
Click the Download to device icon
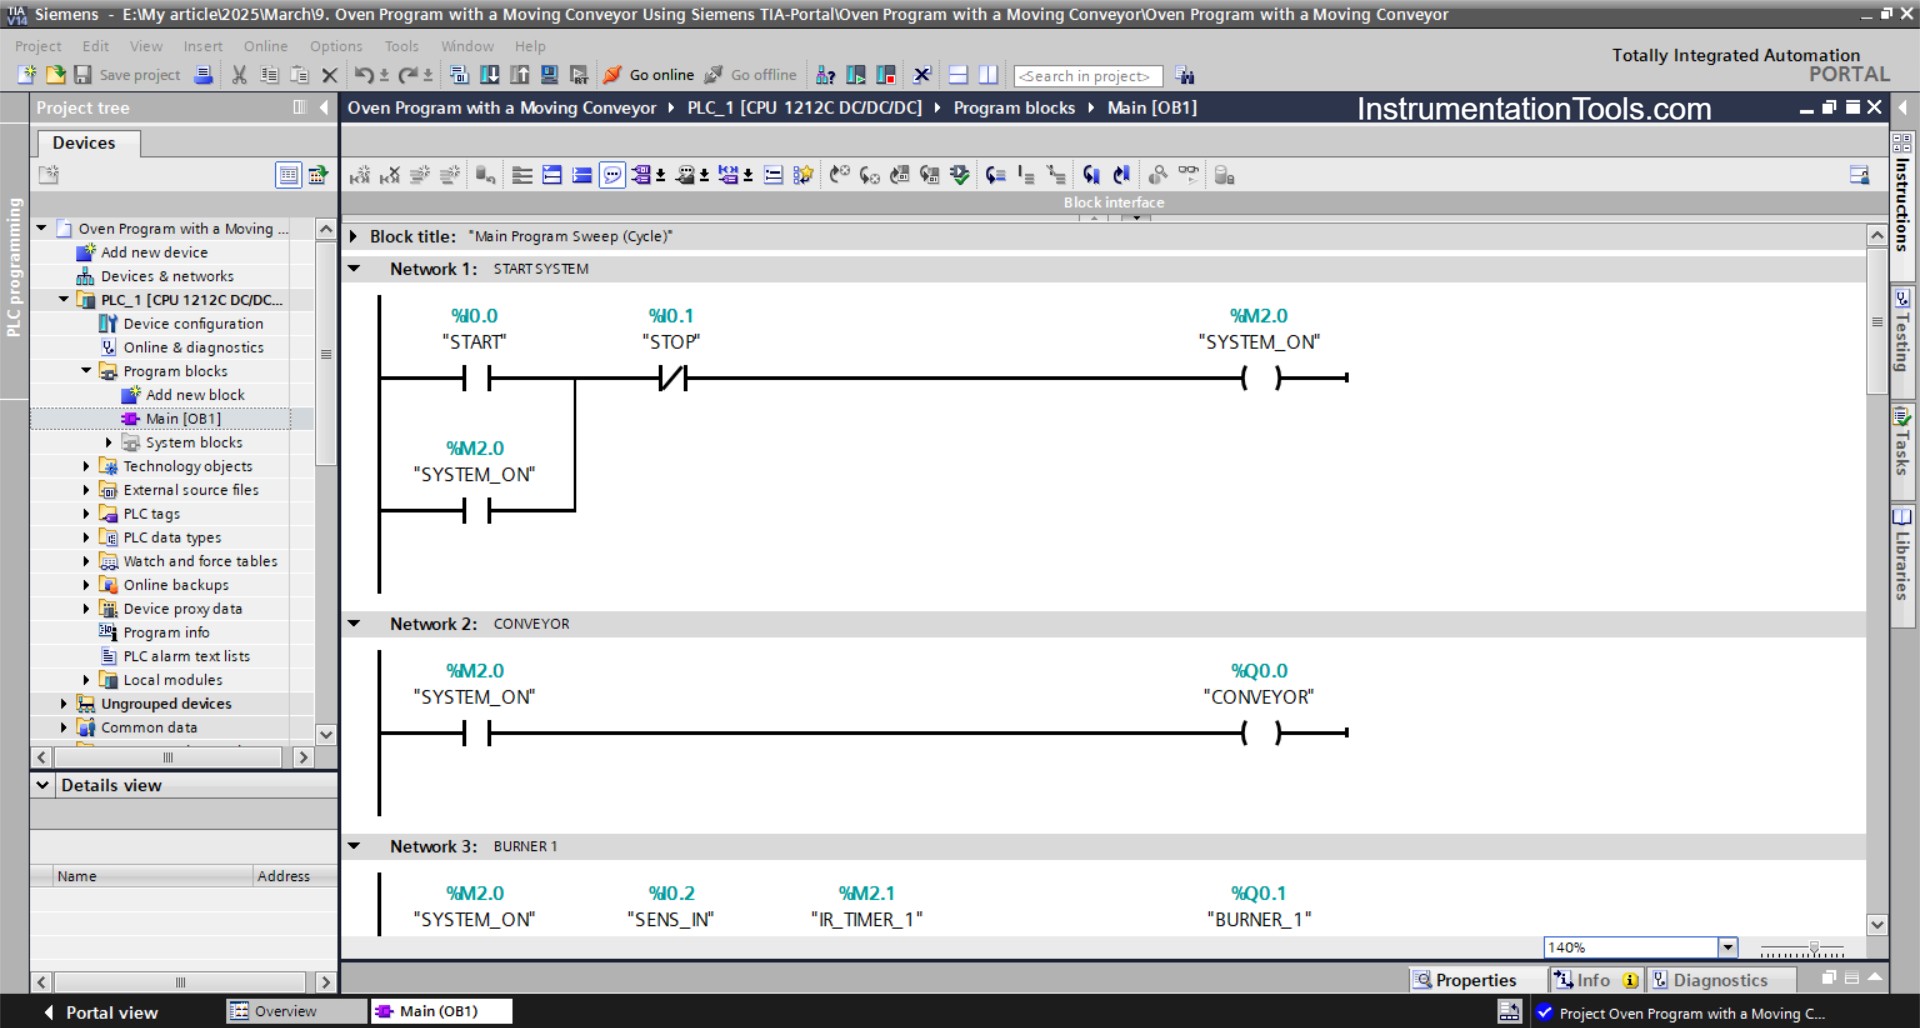(490, 75)
